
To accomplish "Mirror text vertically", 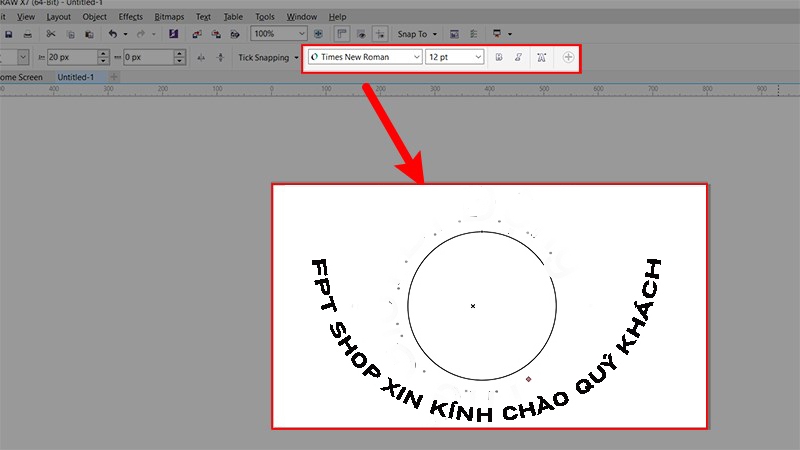I will (x=220, y=57).
